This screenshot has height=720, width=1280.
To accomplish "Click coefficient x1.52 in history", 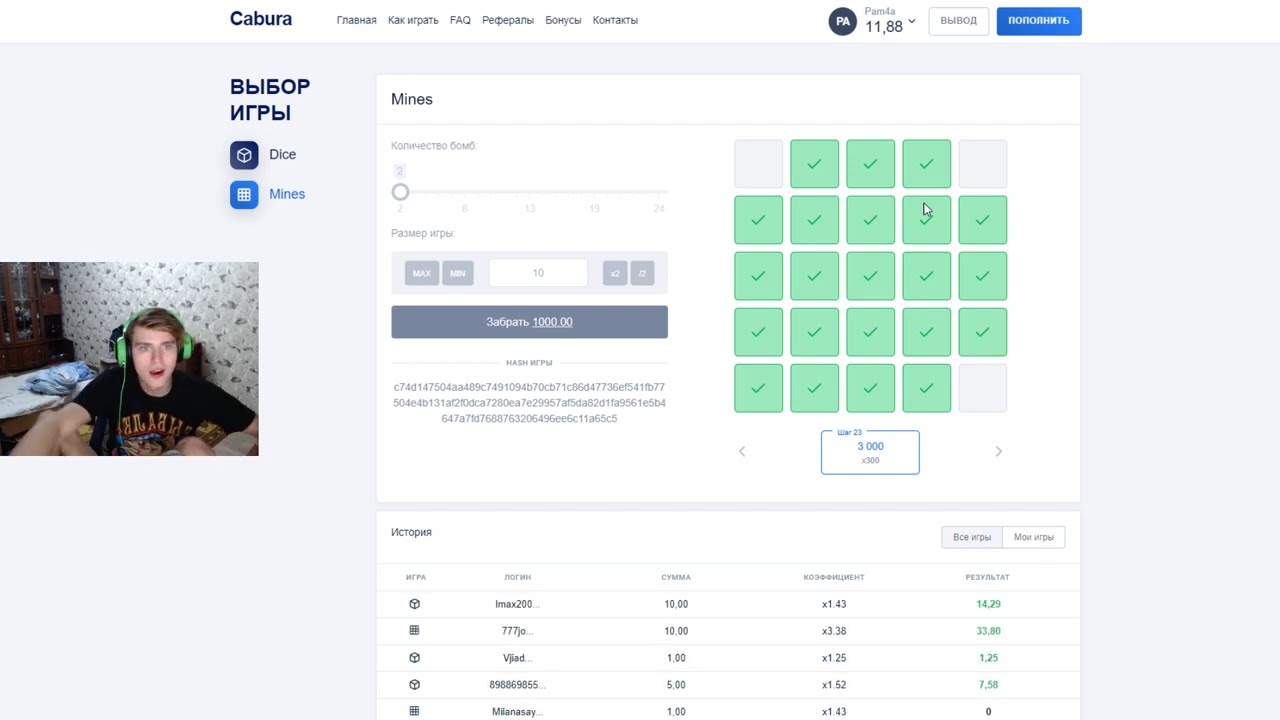I will (834, 685).
